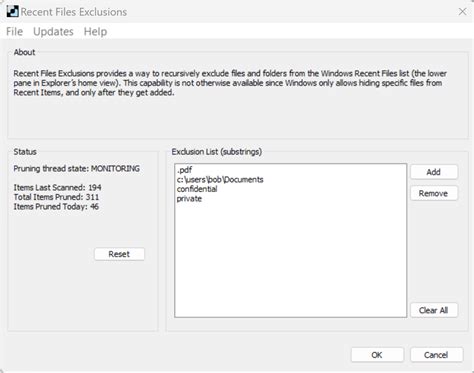Click the Pruning thread state MONITORING text
Viewport: 474px width, 373px height.
[77, 169]
